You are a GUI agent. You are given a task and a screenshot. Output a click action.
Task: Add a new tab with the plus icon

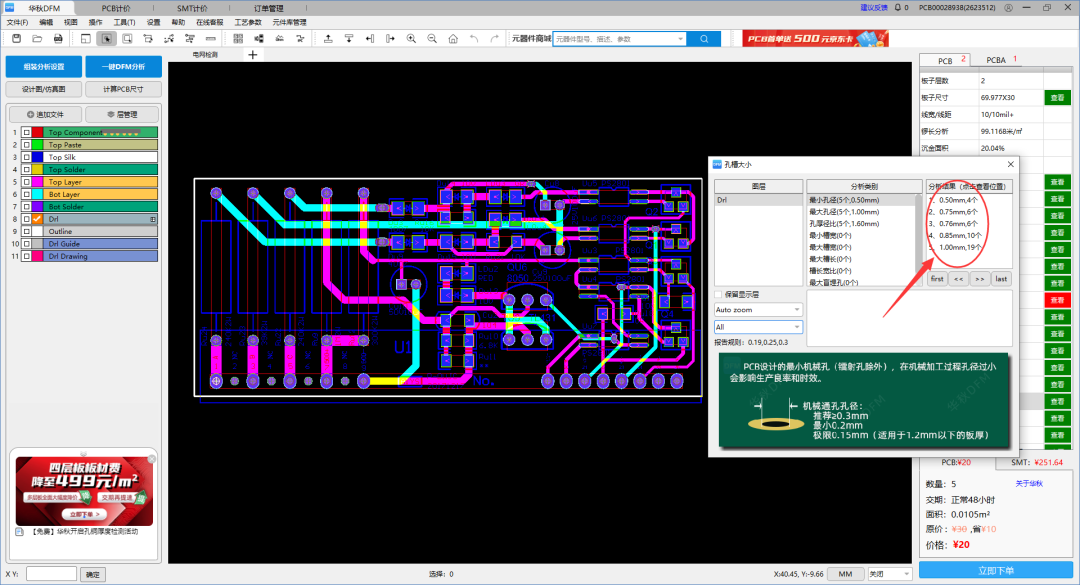click(x=252, y=55)
